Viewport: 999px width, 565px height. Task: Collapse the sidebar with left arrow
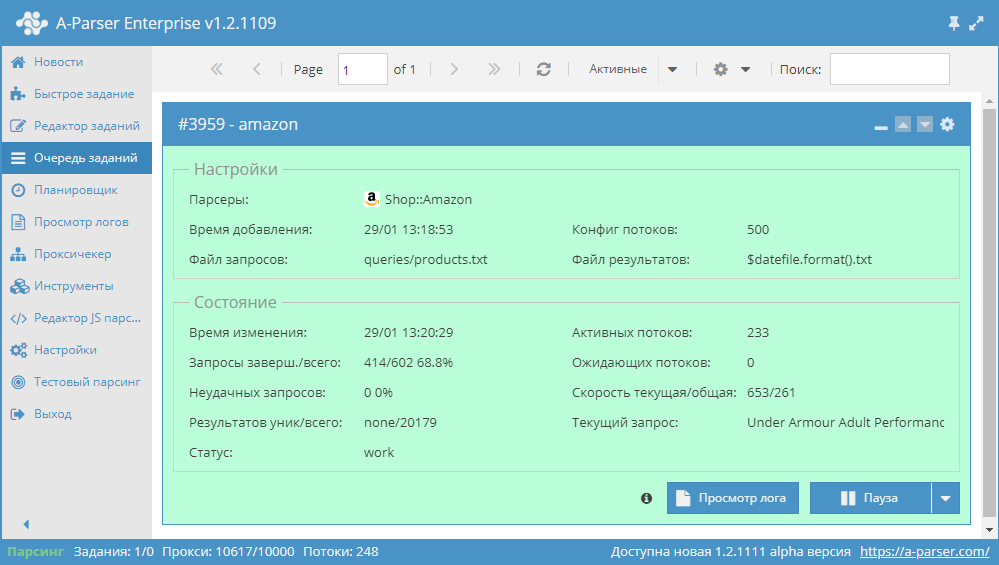[26, 524]
